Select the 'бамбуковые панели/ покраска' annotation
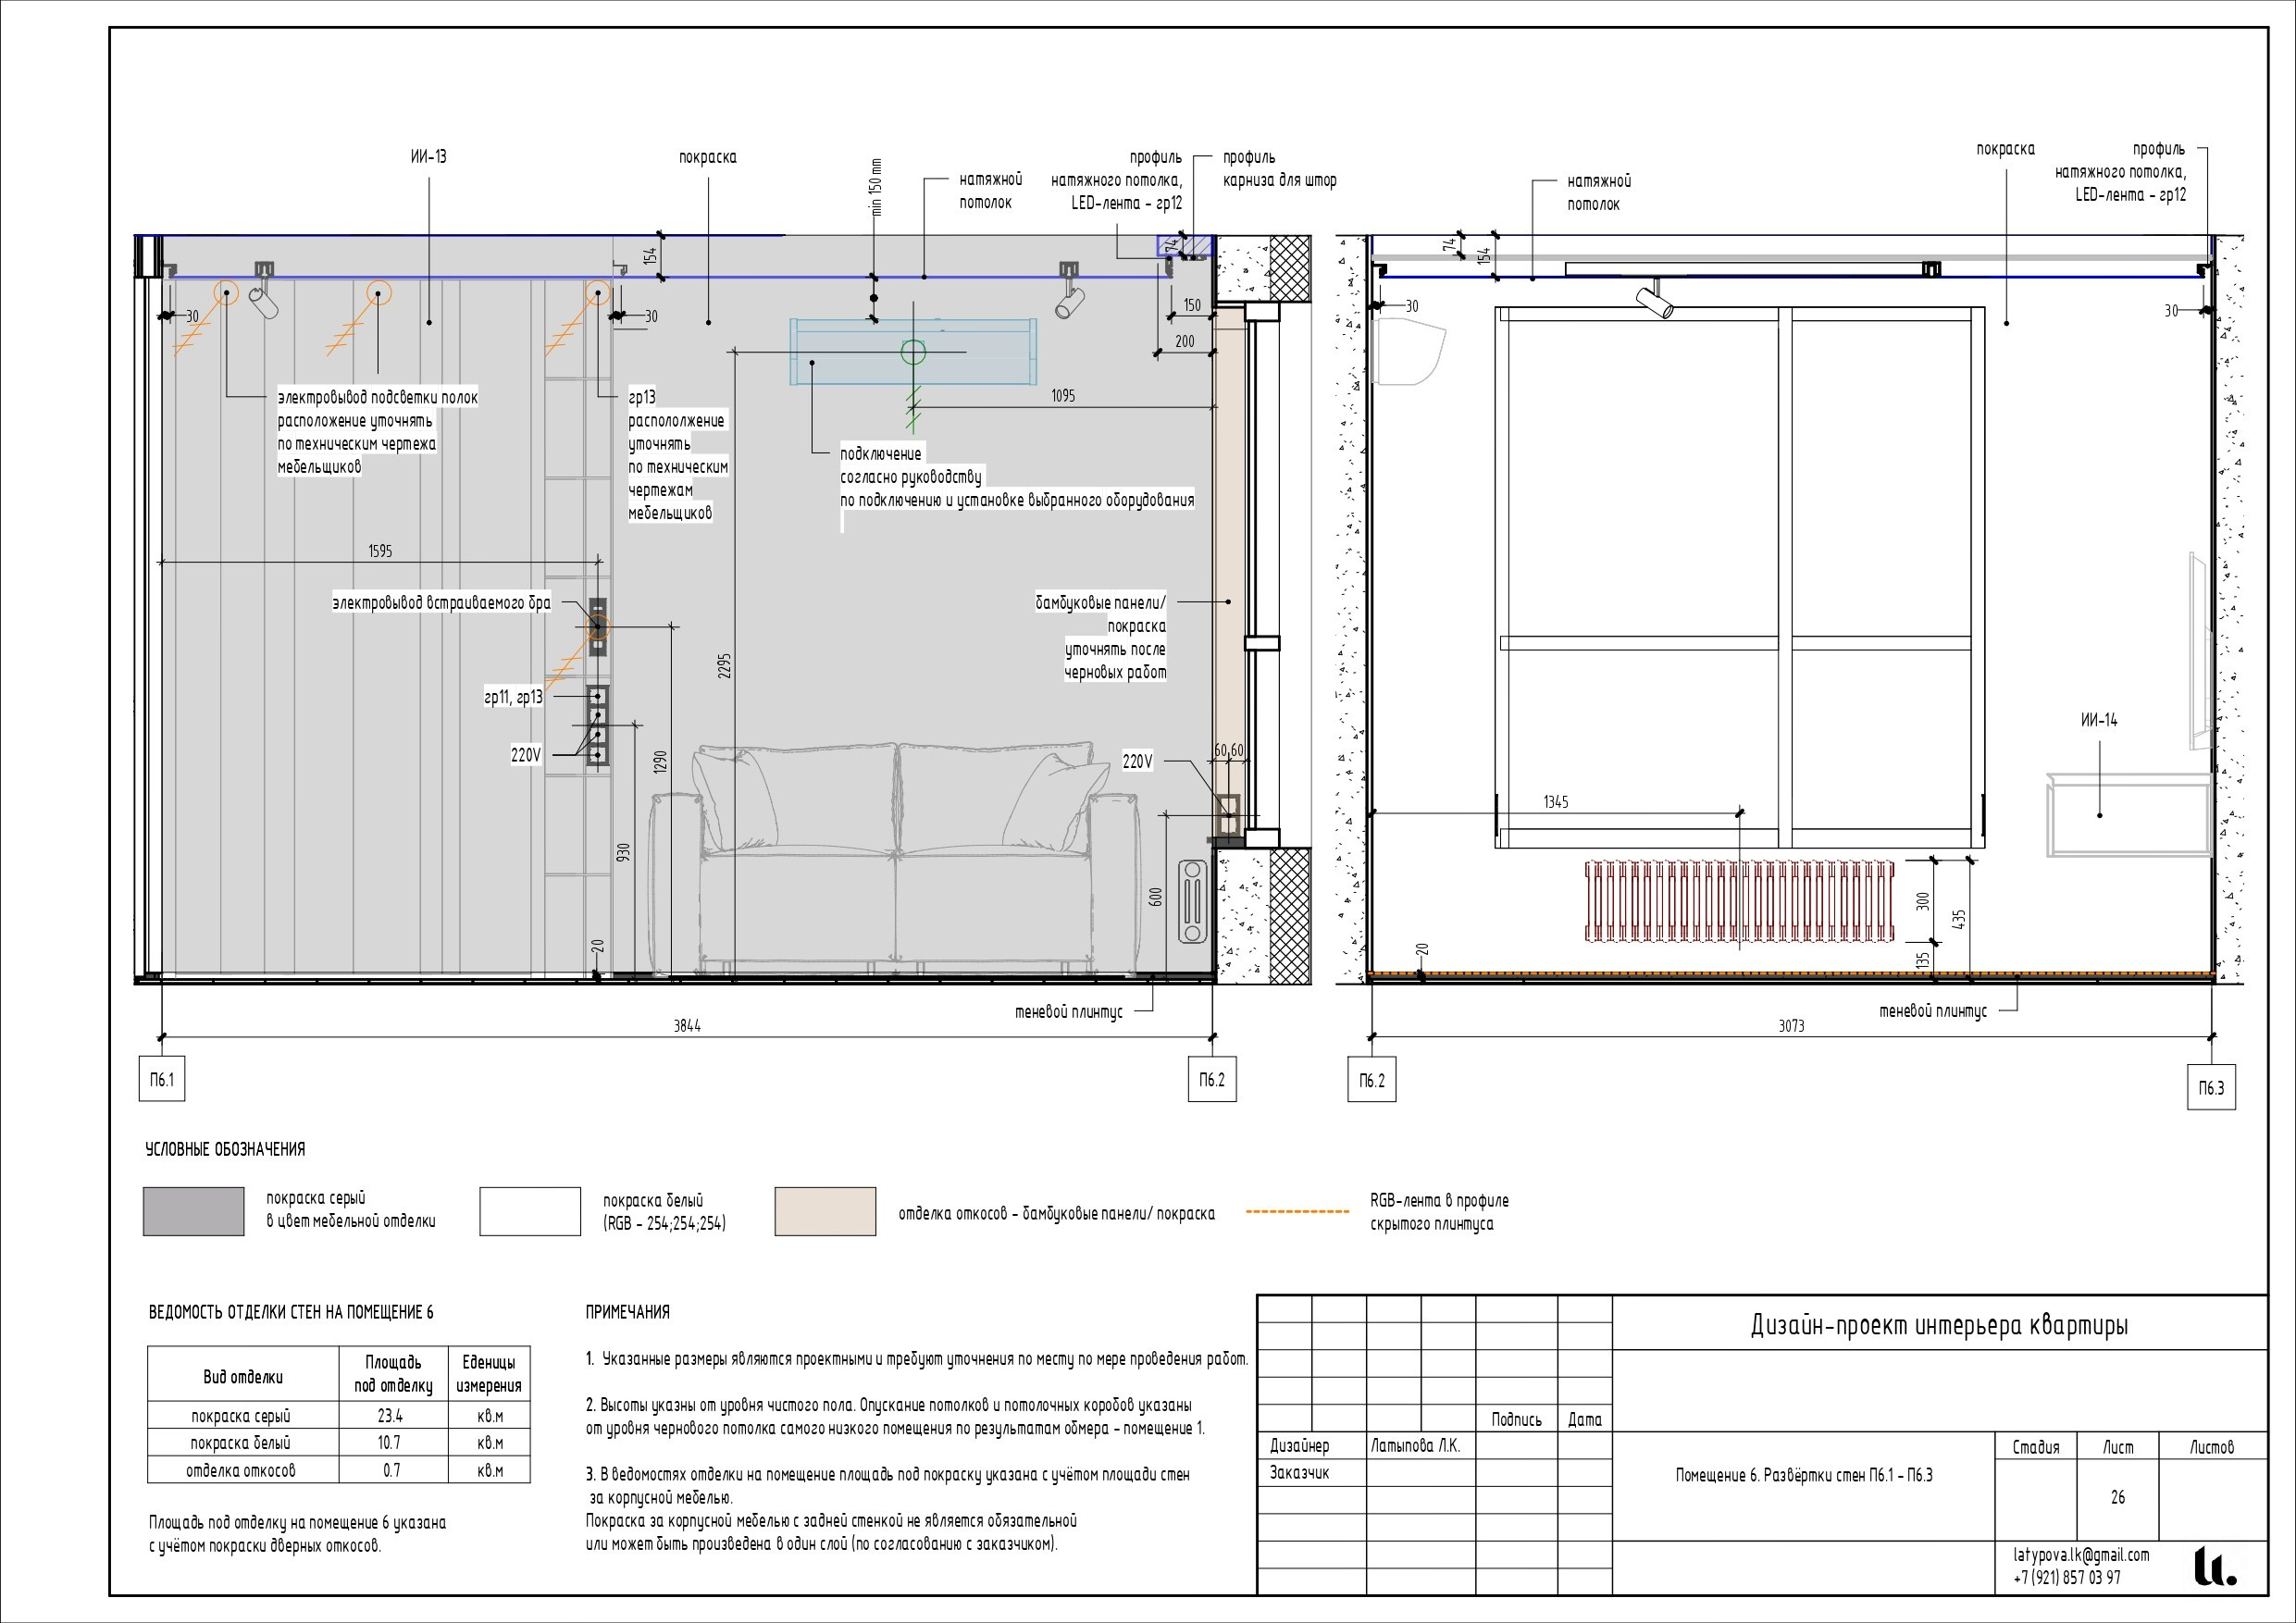This screenshot has width=2296, height=1623. (x=1100, y=614)
